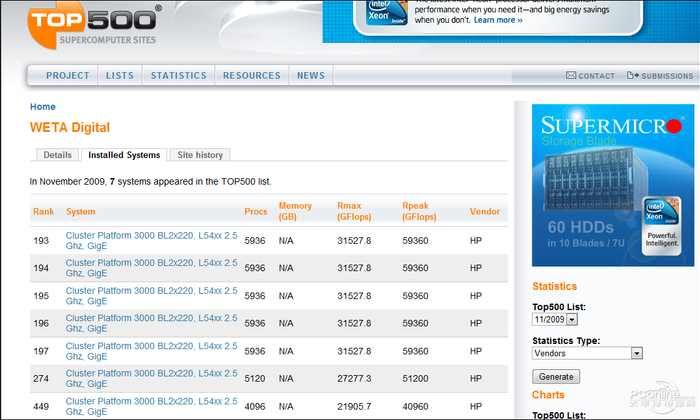Open the Statistics Type Vendors dropdown

(587, 353)
